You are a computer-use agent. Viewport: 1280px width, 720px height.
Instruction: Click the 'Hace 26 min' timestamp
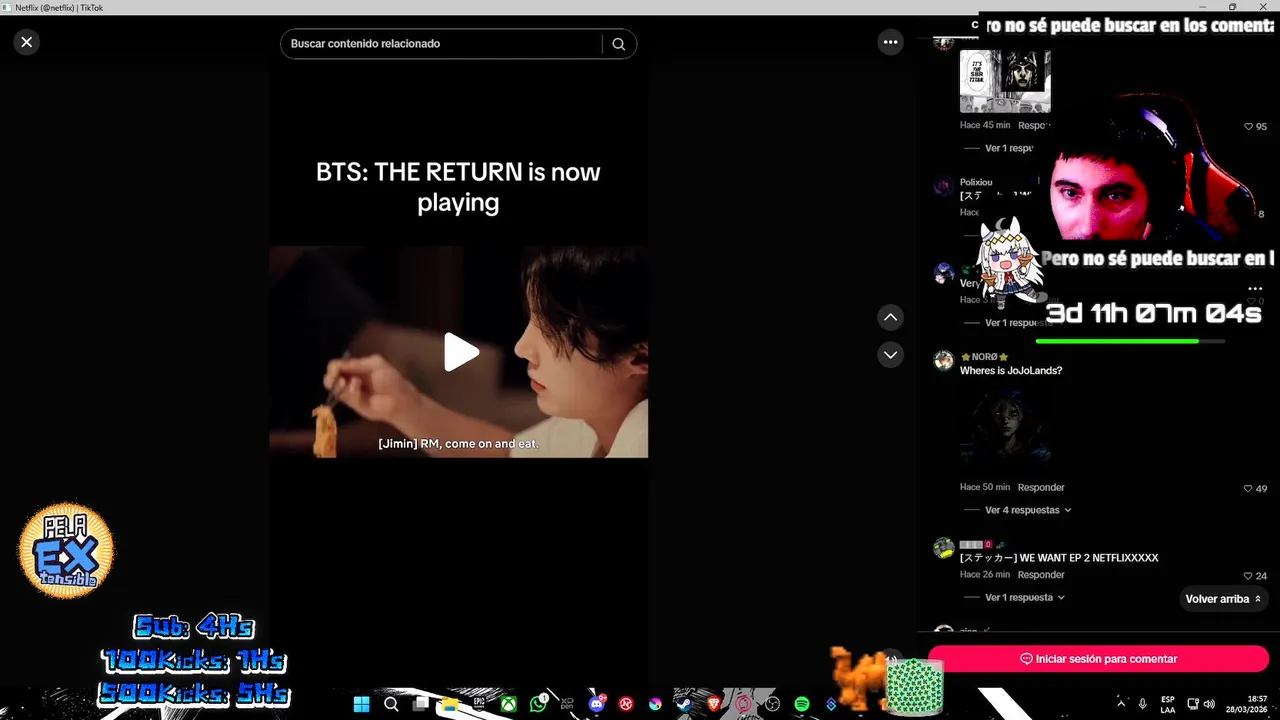click(x=984, y=575)
